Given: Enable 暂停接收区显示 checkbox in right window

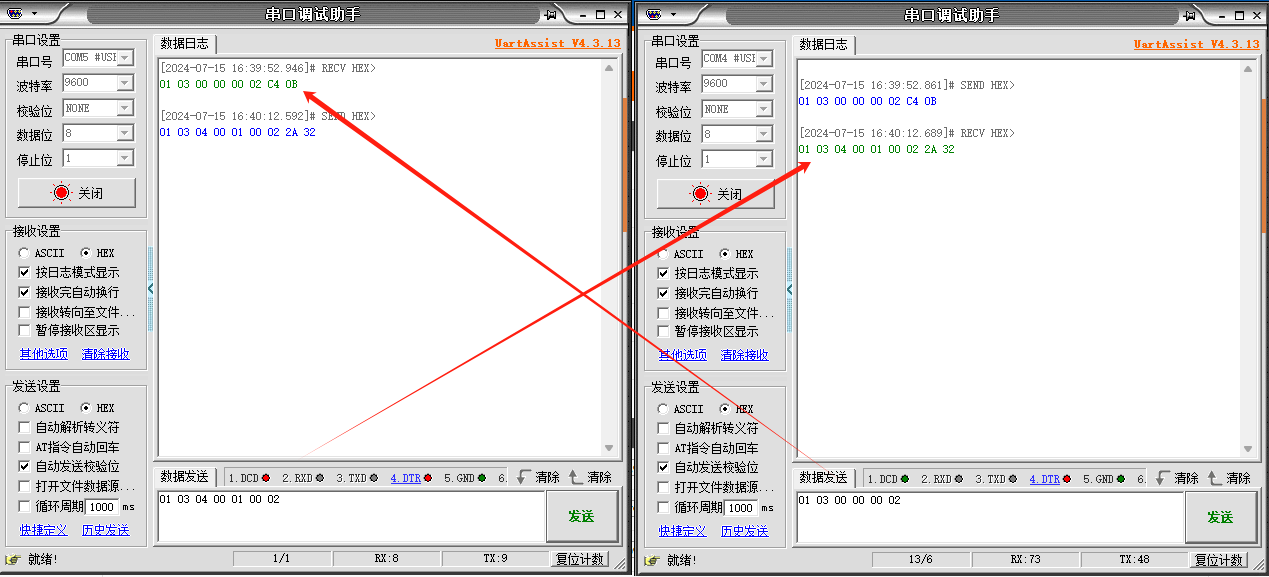Looking at the screenshot, I should [x=663, y=331].
